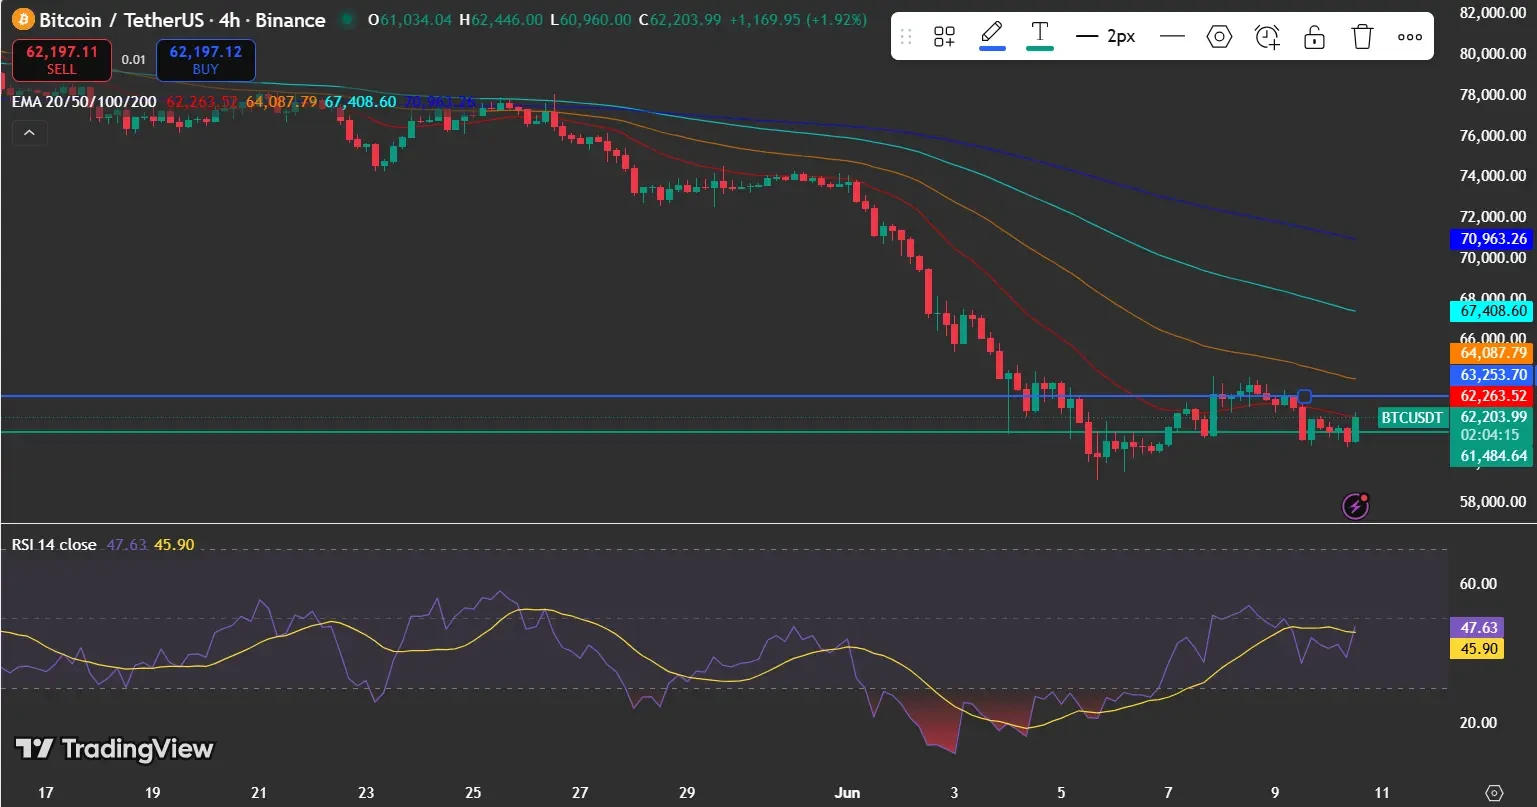This screenshot has width=1537, height=807.
Task: Click the L60,960.00 low value
Action: point(591,19)
